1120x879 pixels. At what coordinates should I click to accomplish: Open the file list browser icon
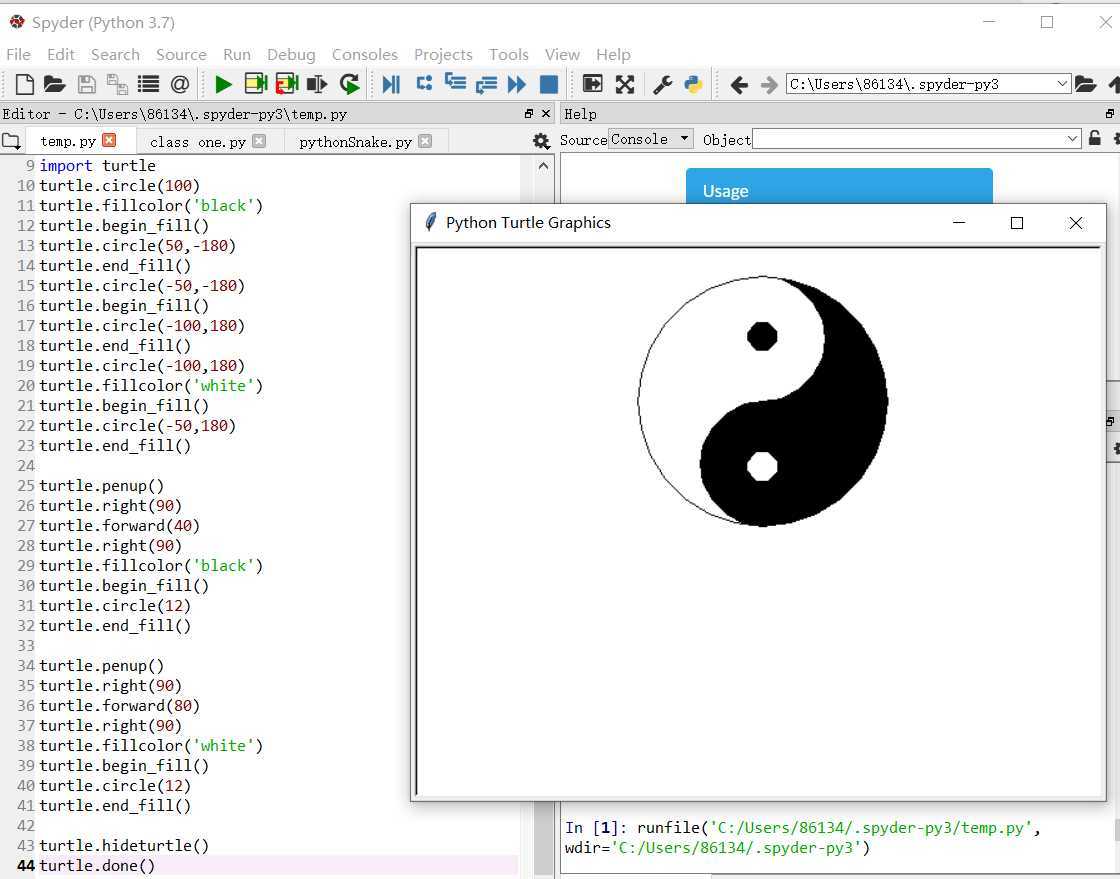[149, 84]
